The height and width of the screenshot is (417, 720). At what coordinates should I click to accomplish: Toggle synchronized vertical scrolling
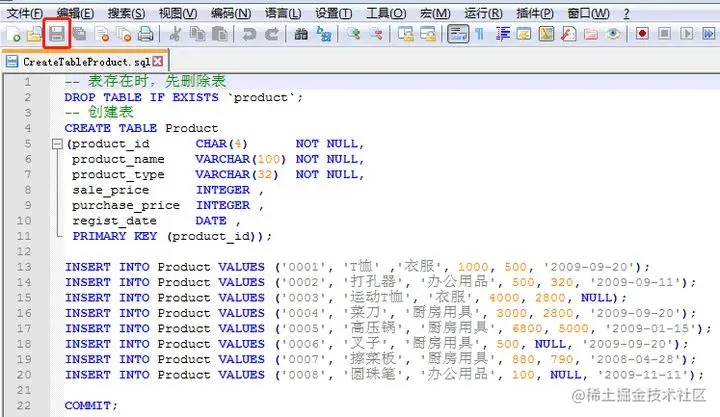tap(405, 34)
